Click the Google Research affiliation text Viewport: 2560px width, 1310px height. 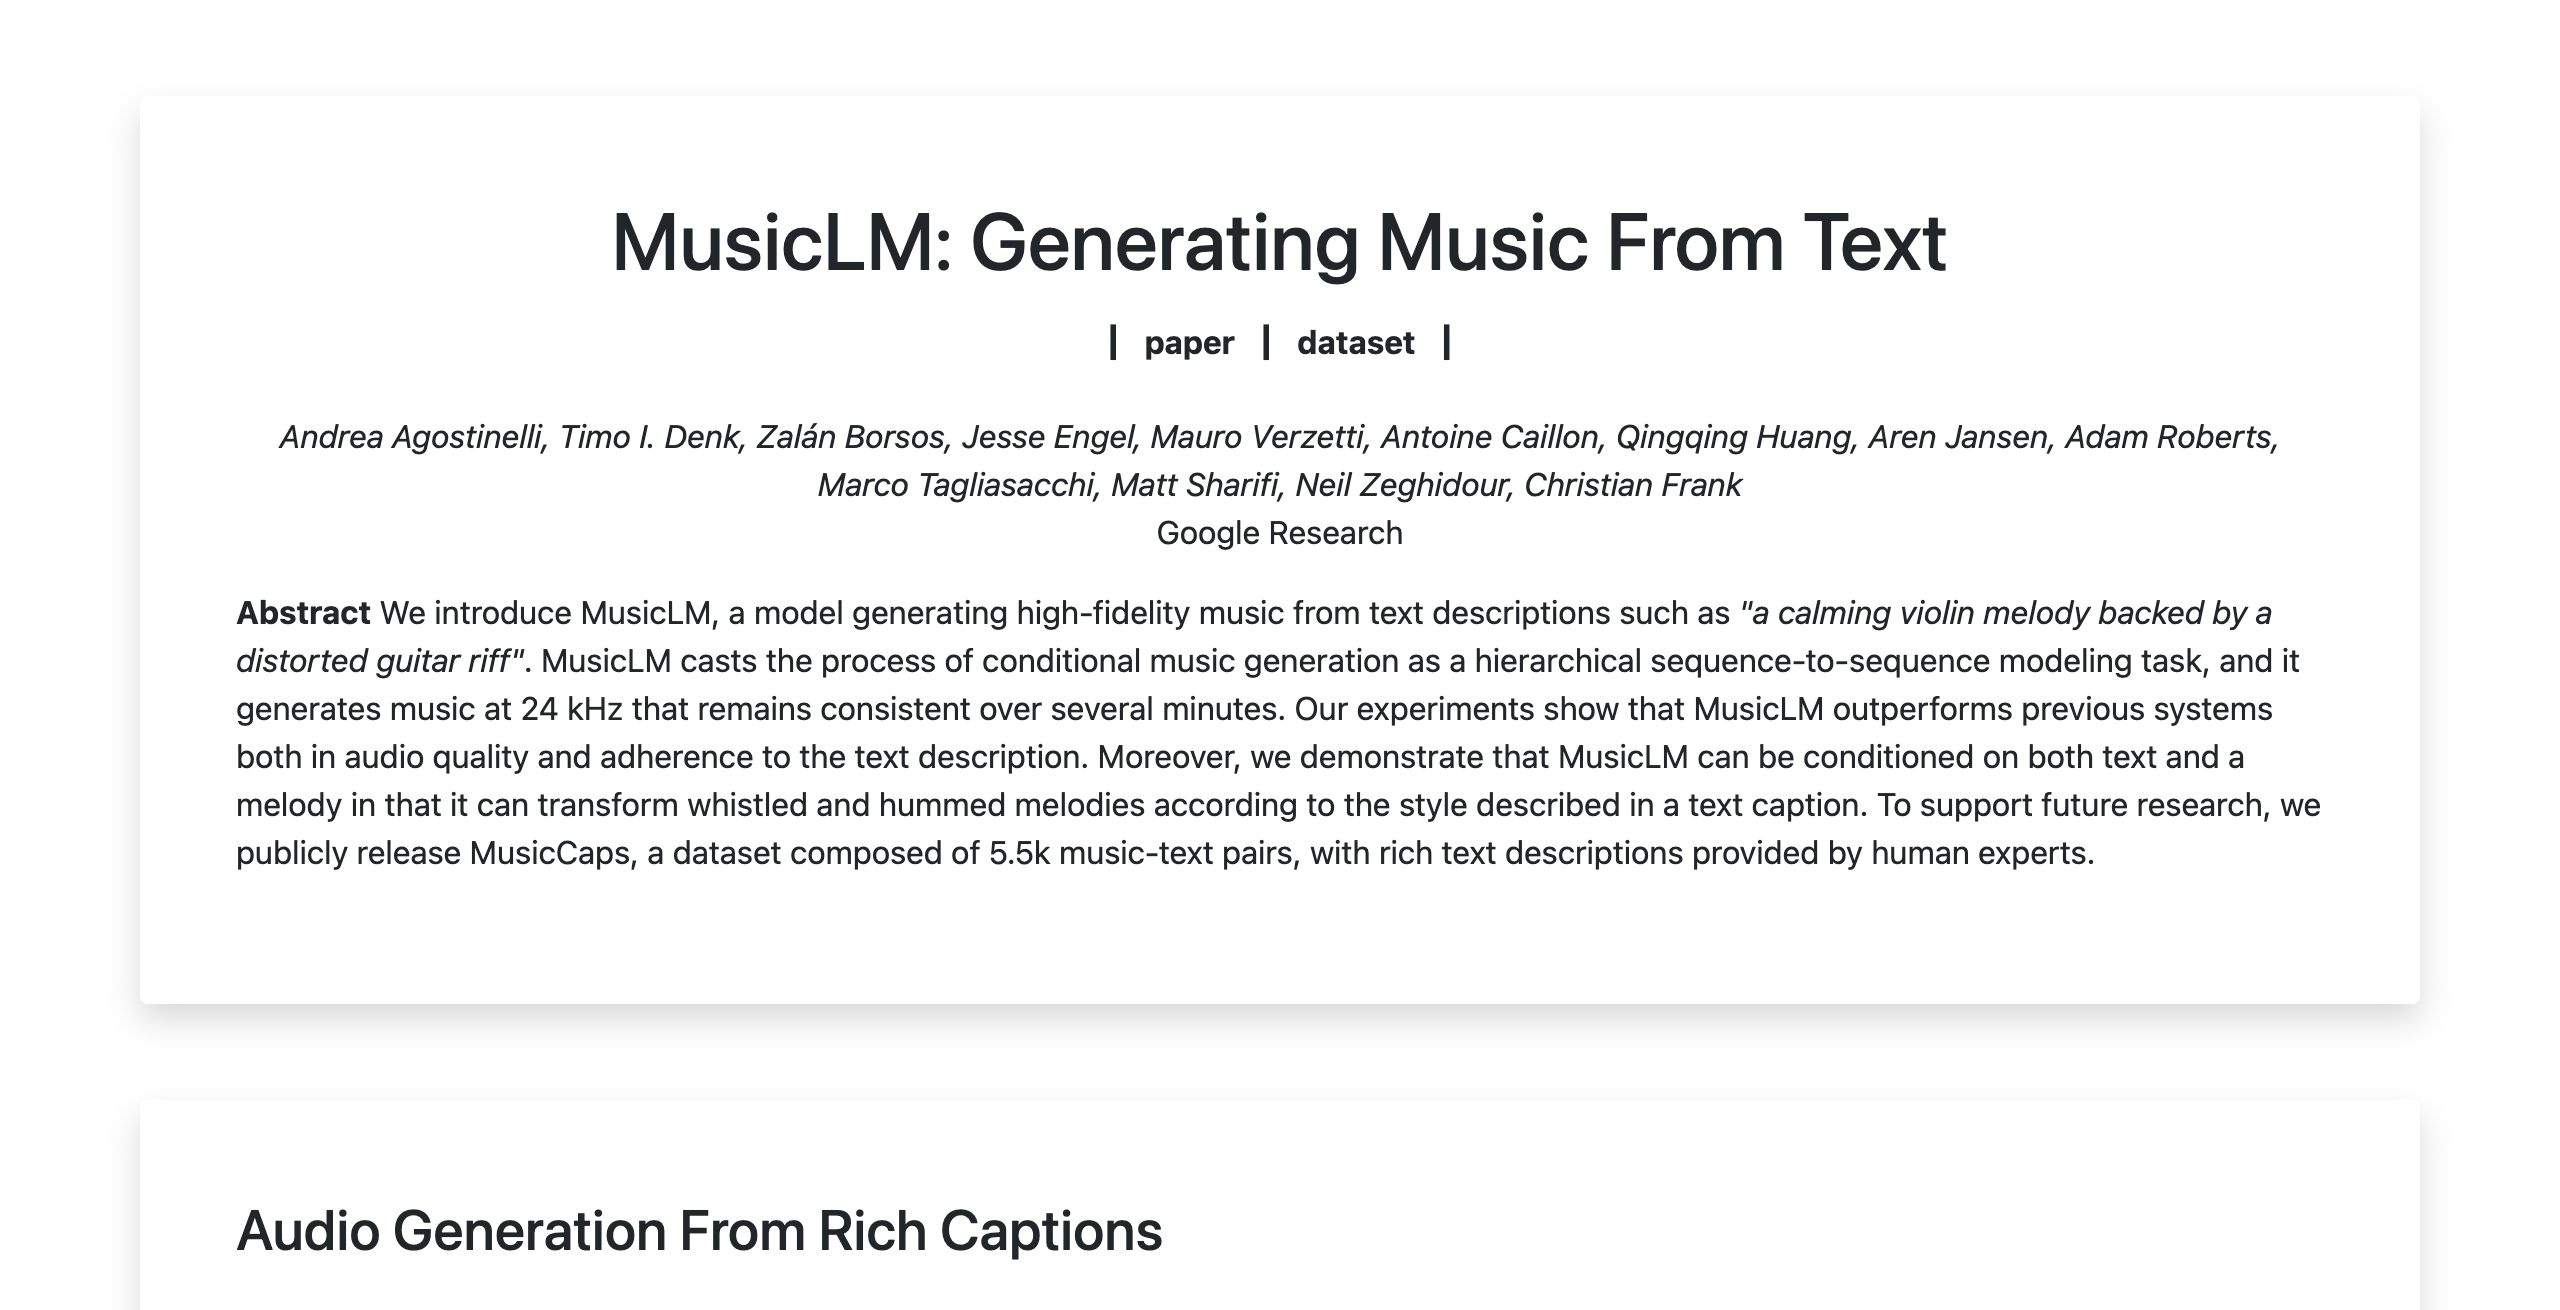tap(1279, 533)
